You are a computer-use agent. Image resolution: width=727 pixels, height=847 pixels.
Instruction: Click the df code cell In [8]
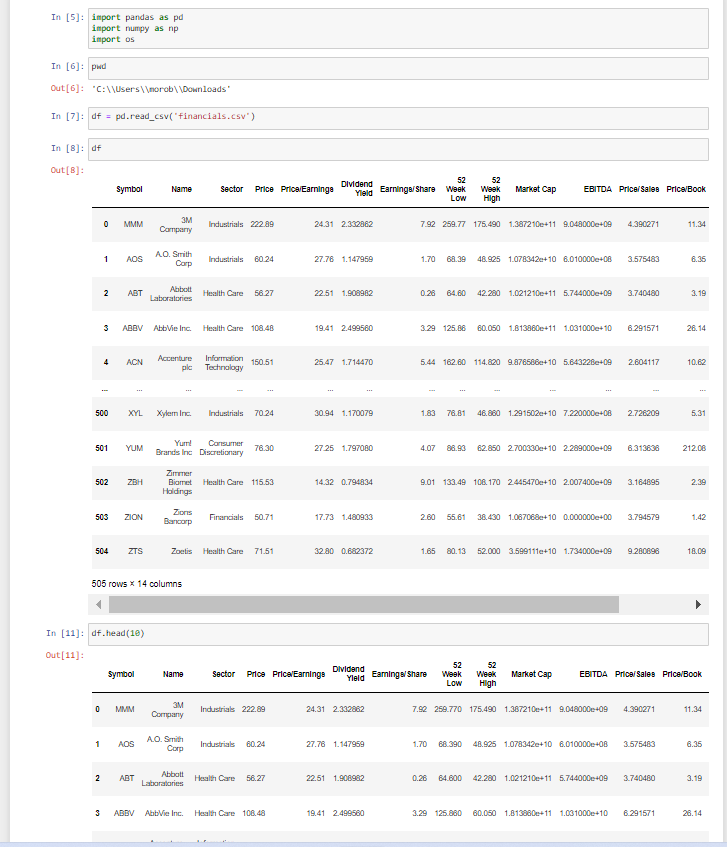click(x=398, y=150)
